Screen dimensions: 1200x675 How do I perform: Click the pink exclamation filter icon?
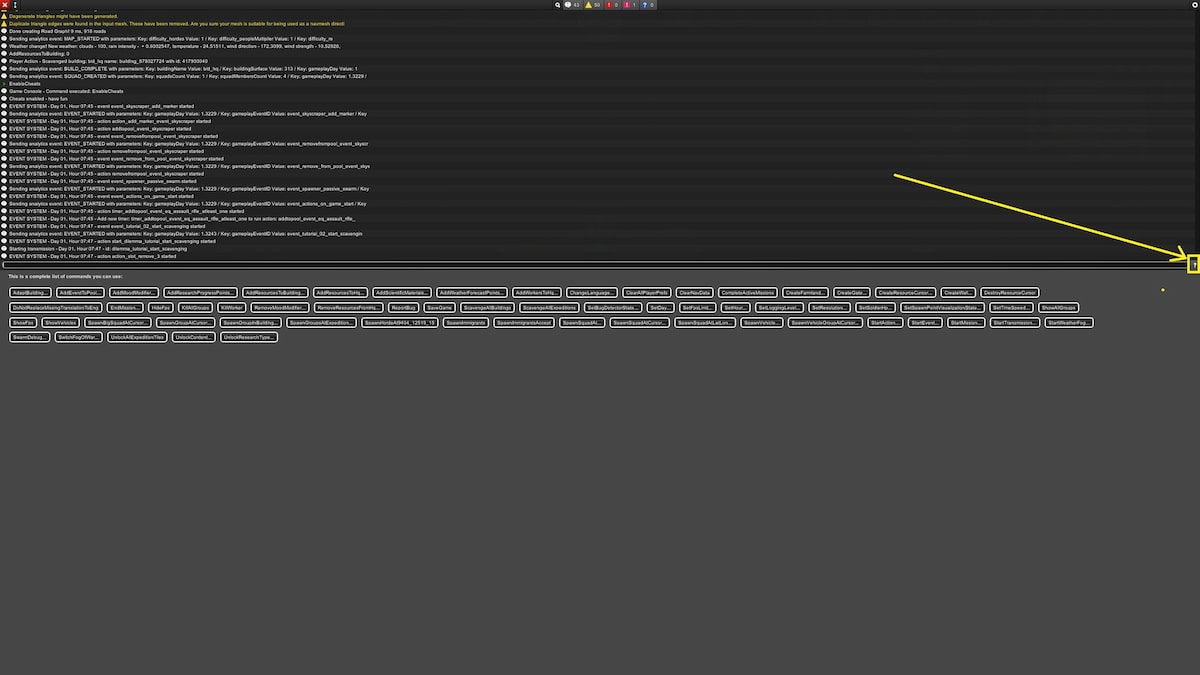pyautogui.click(x=631, y=5)
